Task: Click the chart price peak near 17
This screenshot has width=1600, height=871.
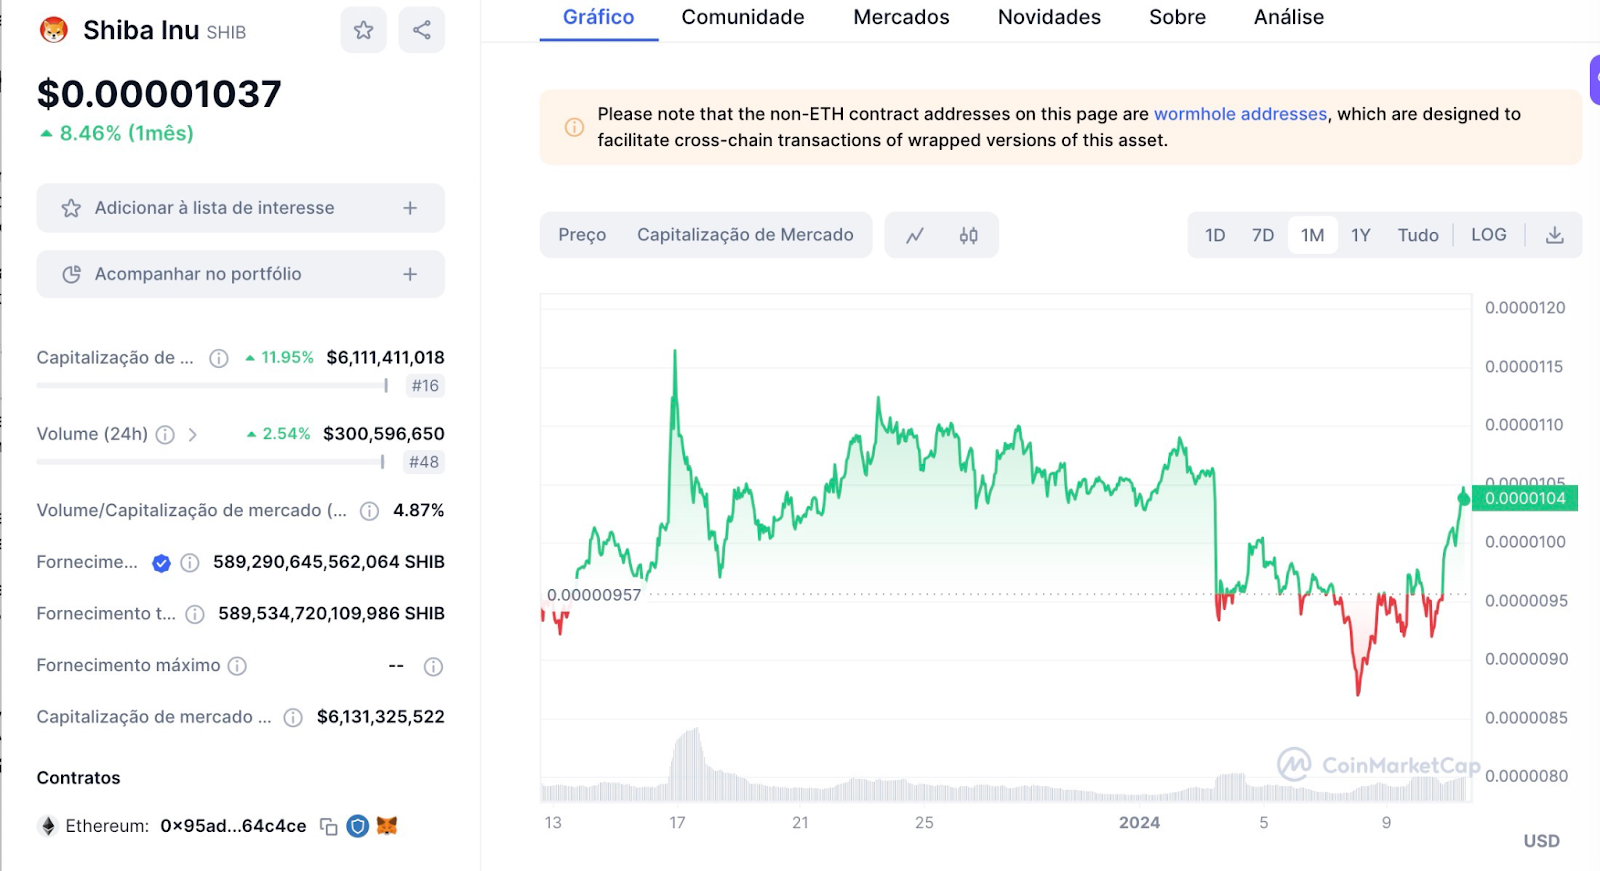Action: click(x=675, y=352)
